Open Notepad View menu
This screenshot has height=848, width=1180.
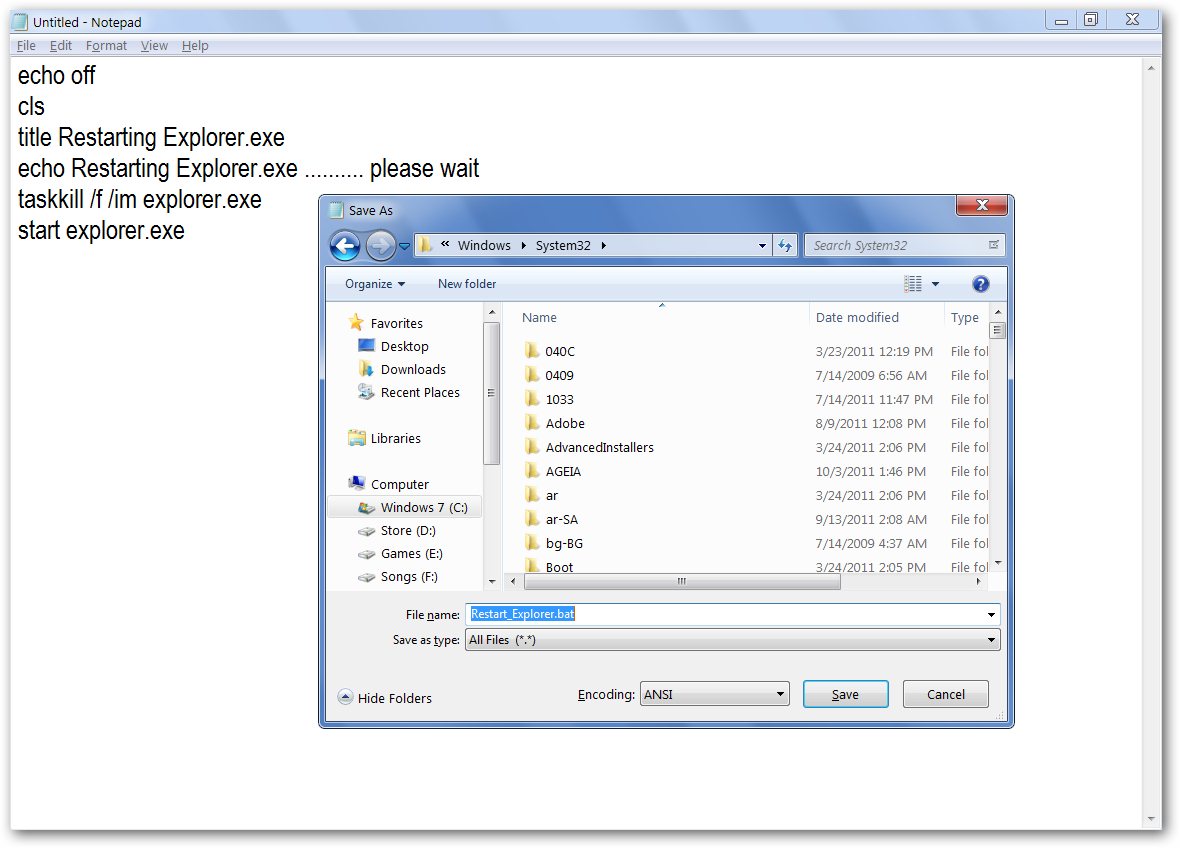(x=154, y=45)
